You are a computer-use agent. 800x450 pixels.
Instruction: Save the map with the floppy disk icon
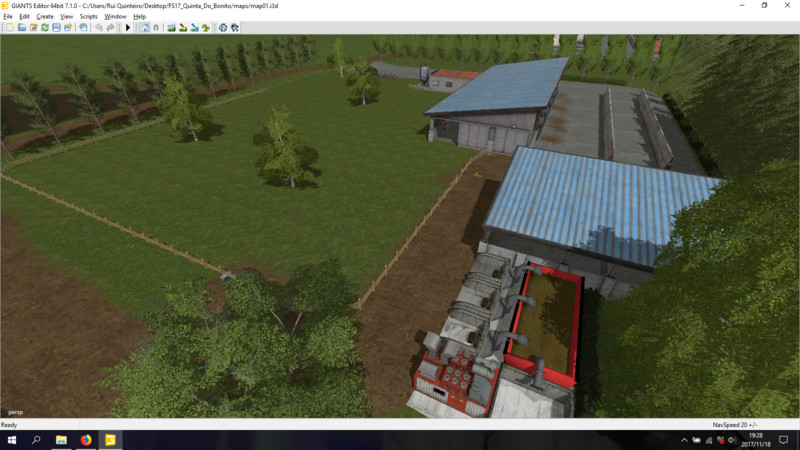(56, 28)
